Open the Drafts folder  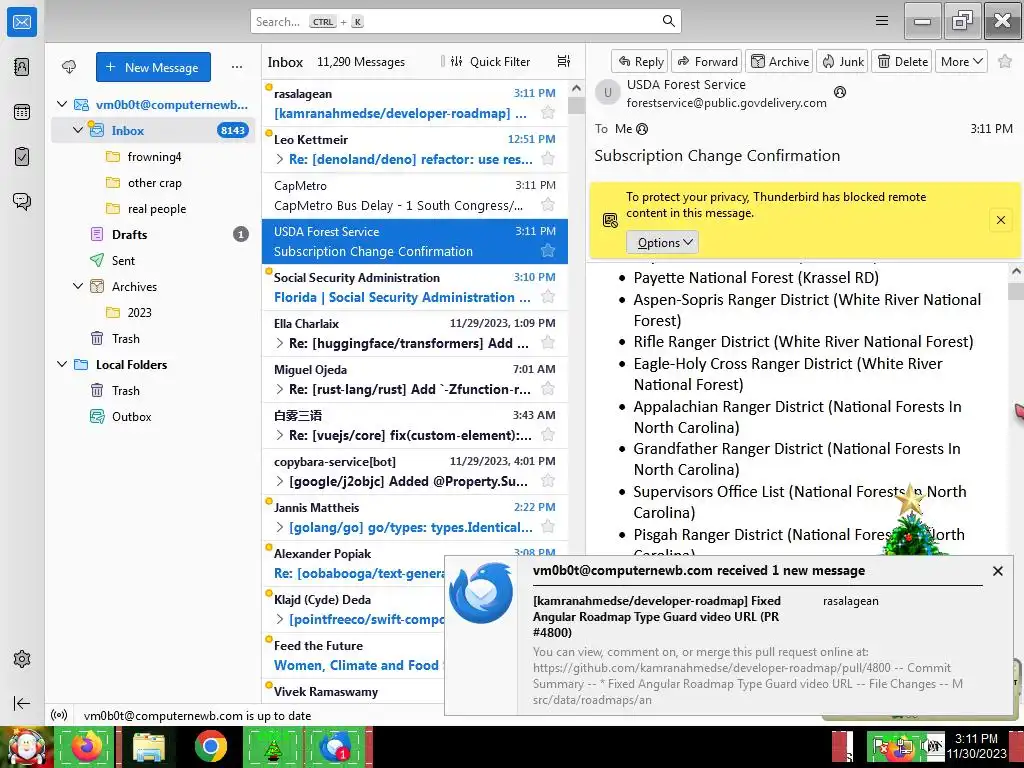(x=153, y=234)
